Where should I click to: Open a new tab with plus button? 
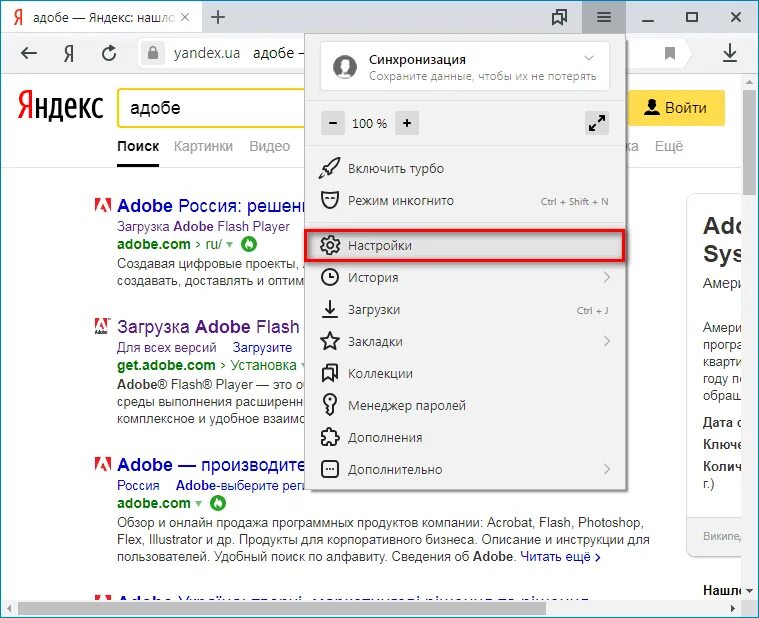tap(218, 17)
